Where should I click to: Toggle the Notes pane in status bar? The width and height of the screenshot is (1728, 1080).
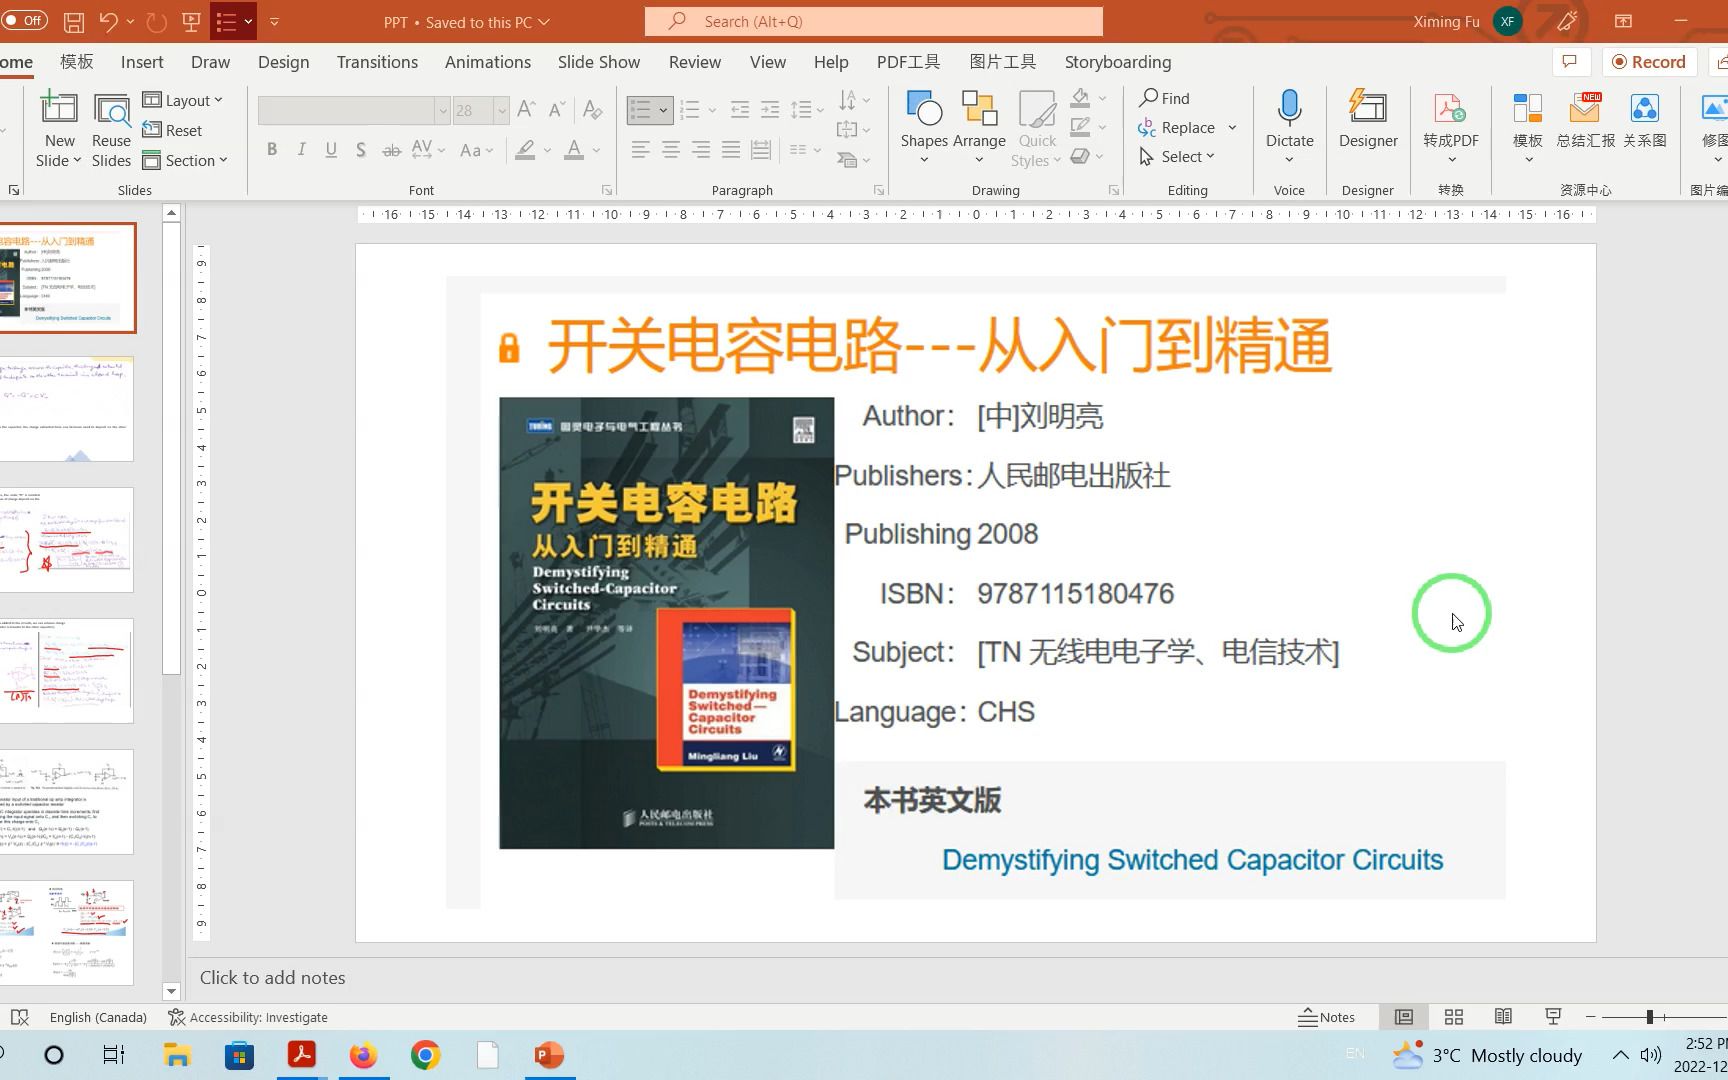[1327, 1017]
